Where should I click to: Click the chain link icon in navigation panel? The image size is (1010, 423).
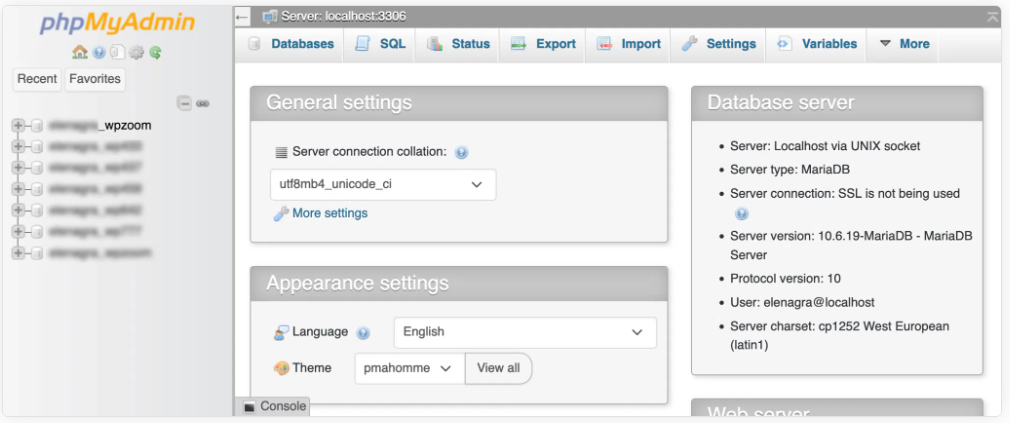pos(203,103)
